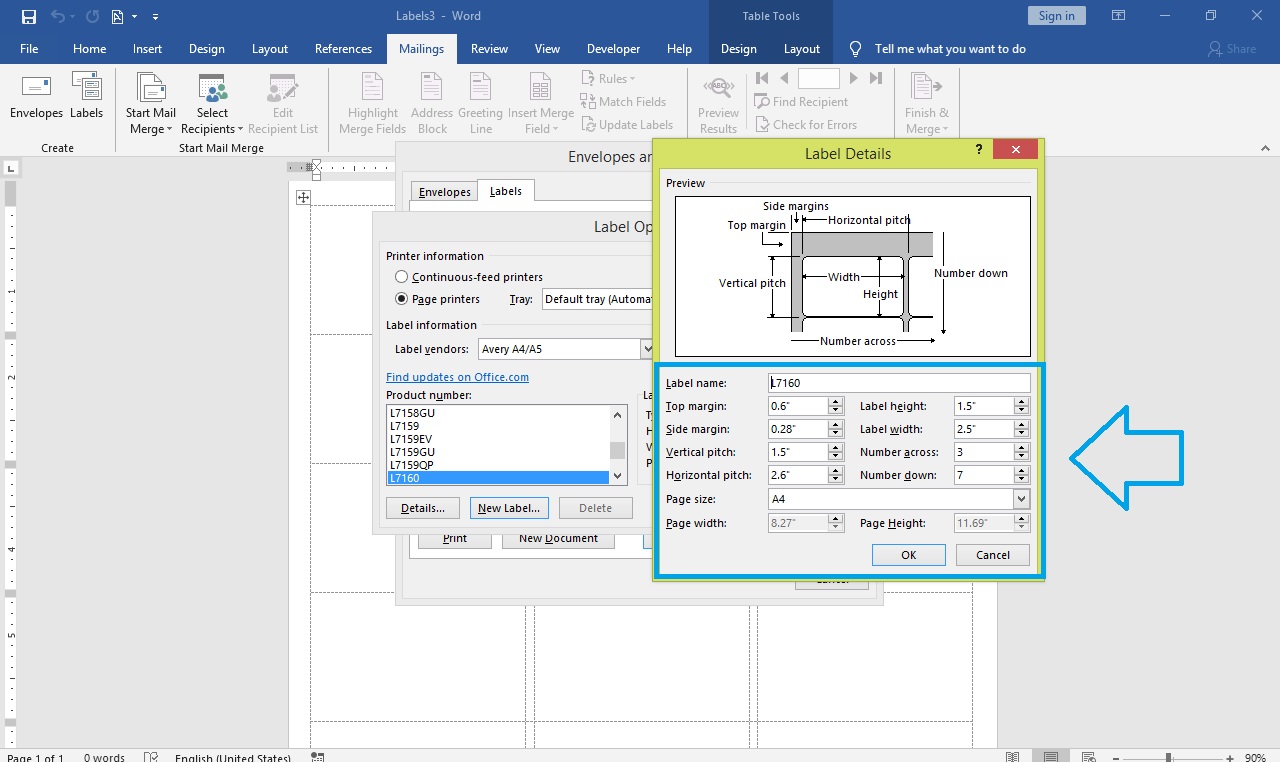Click the Select Recipients icon
This screenshot has height=762, width=1280.
(x=212, y=90)
